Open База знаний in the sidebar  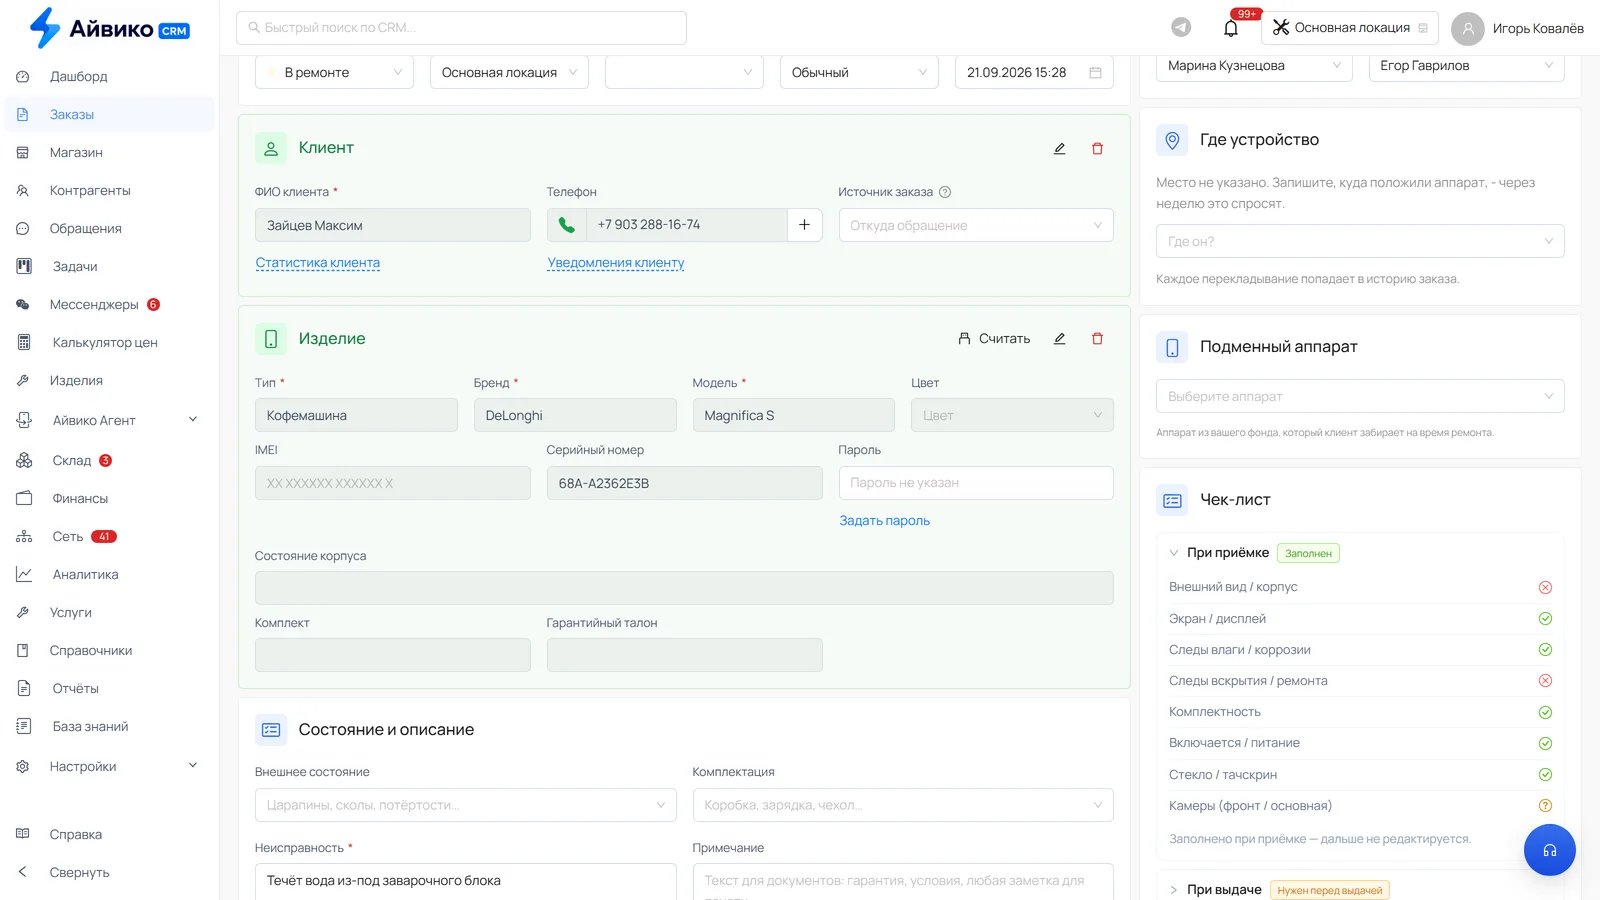[x=109, y=726]
